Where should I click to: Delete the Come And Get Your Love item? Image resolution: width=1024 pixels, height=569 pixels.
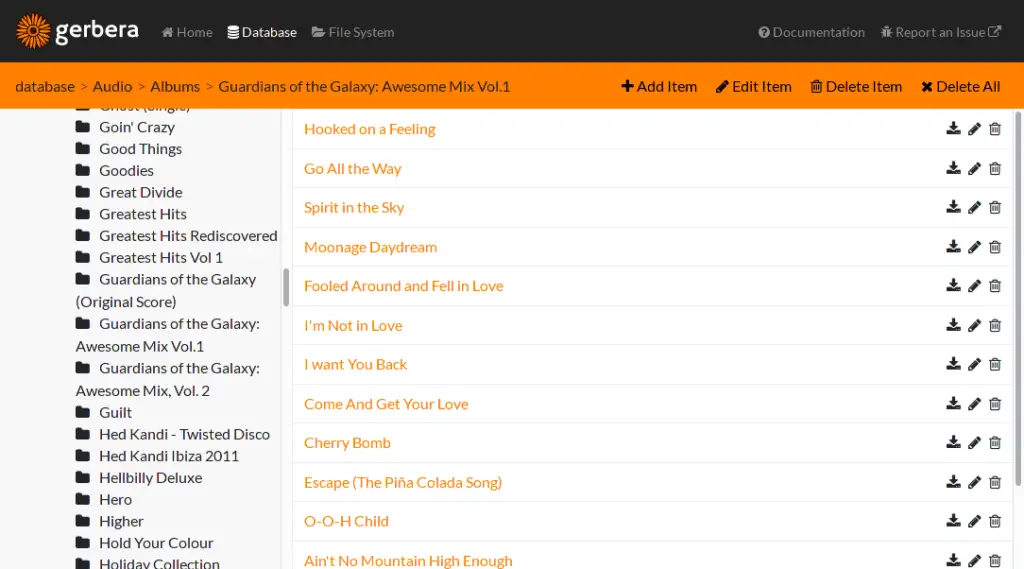(995, 404)
